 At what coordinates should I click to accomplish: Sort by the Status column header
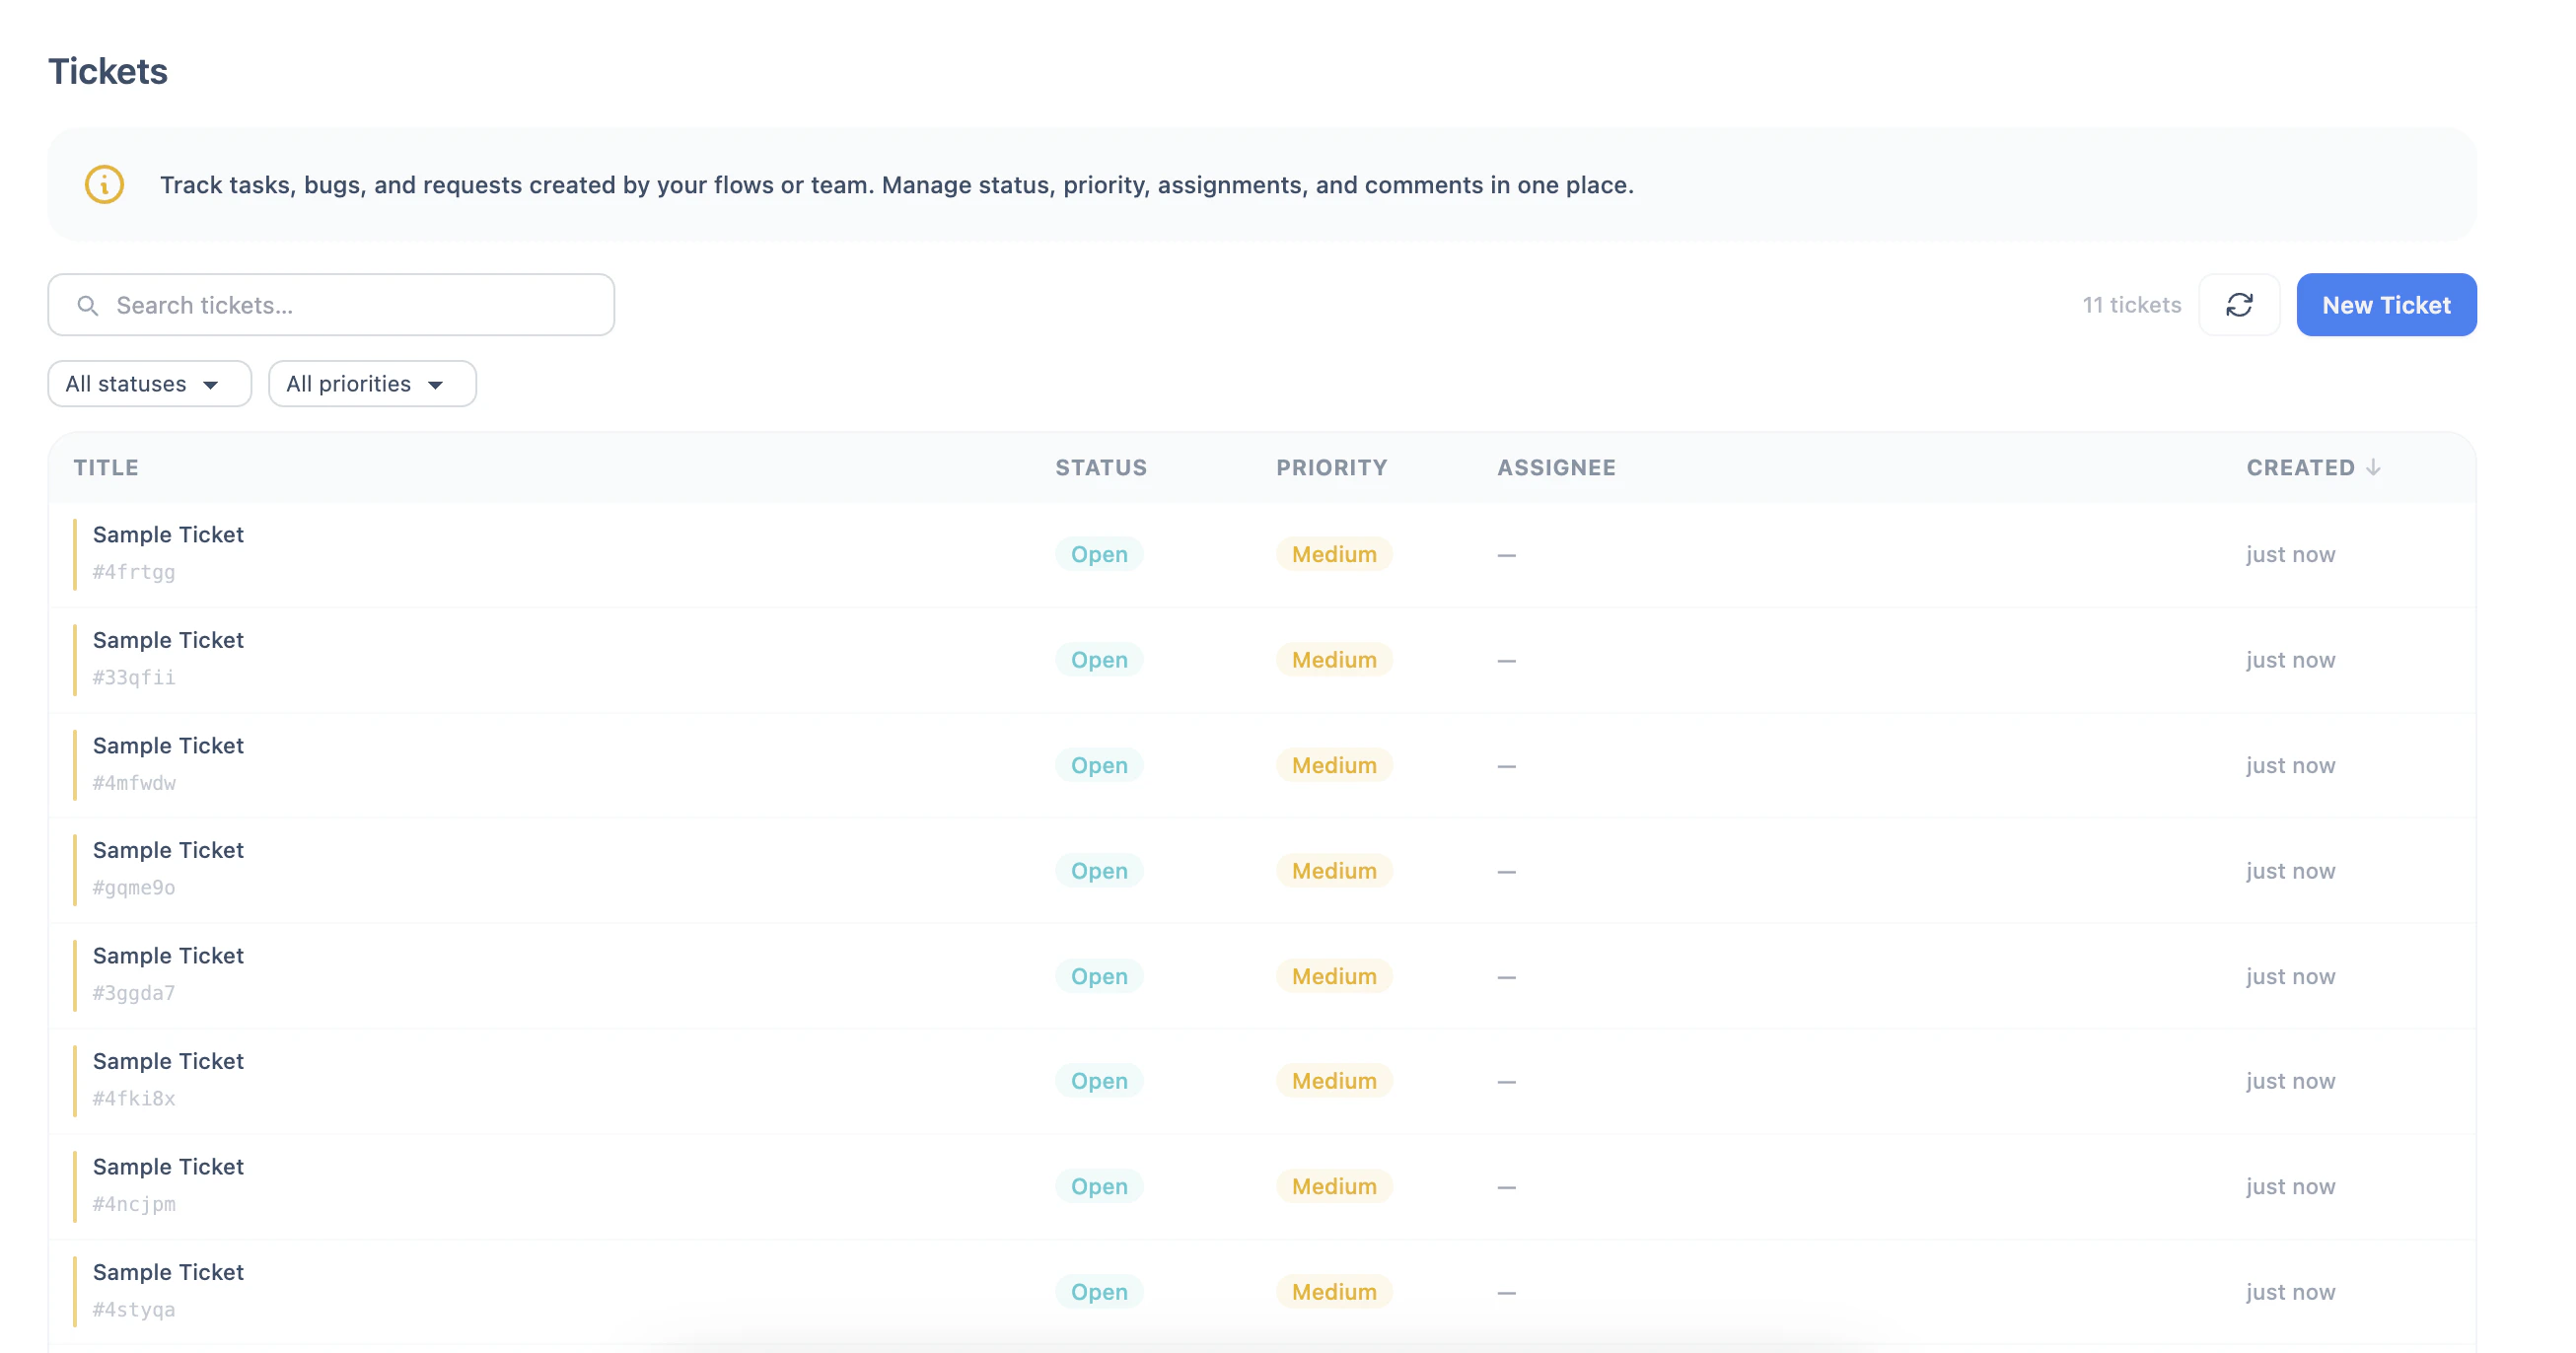(x=1100, y=467)
